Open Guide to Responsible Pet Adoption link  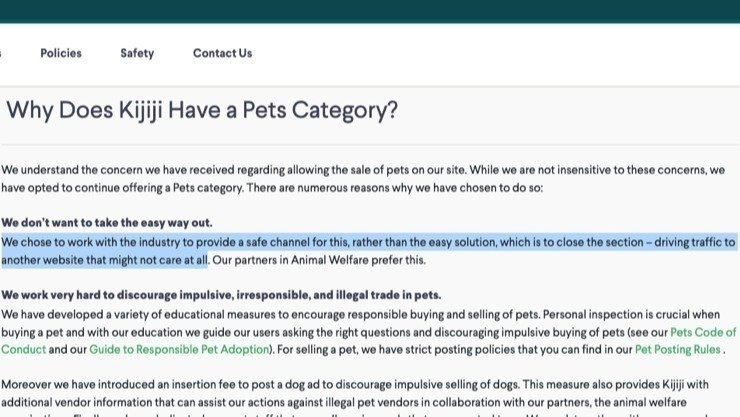(x=179, y=350)
